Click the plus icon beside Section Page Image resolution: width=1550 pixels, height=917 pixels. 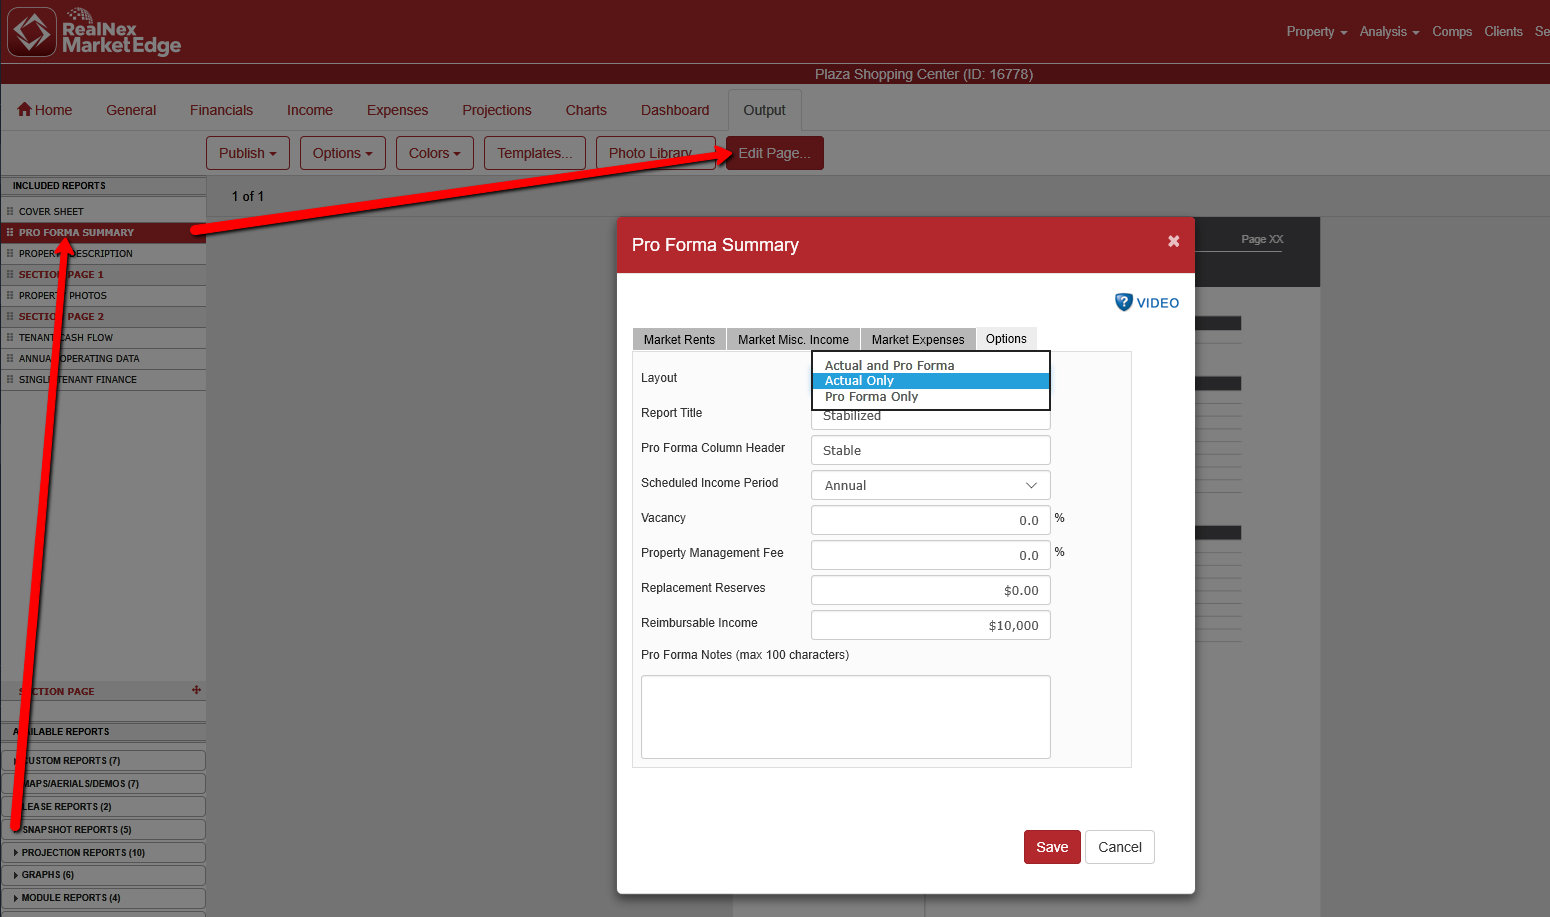click(196, 690)
